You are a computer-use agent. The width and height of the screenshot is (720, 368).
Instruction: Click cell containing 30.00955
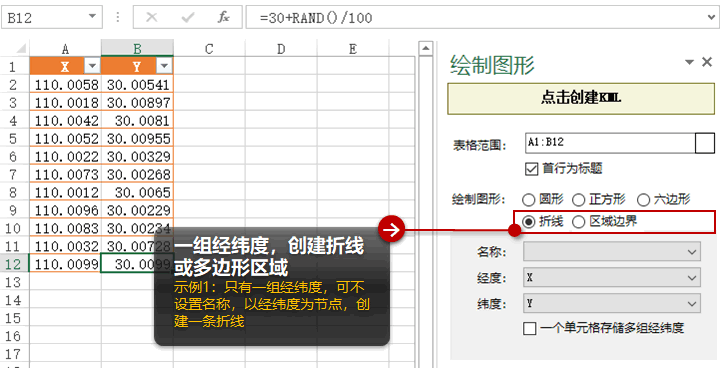[x=137, y=138]
